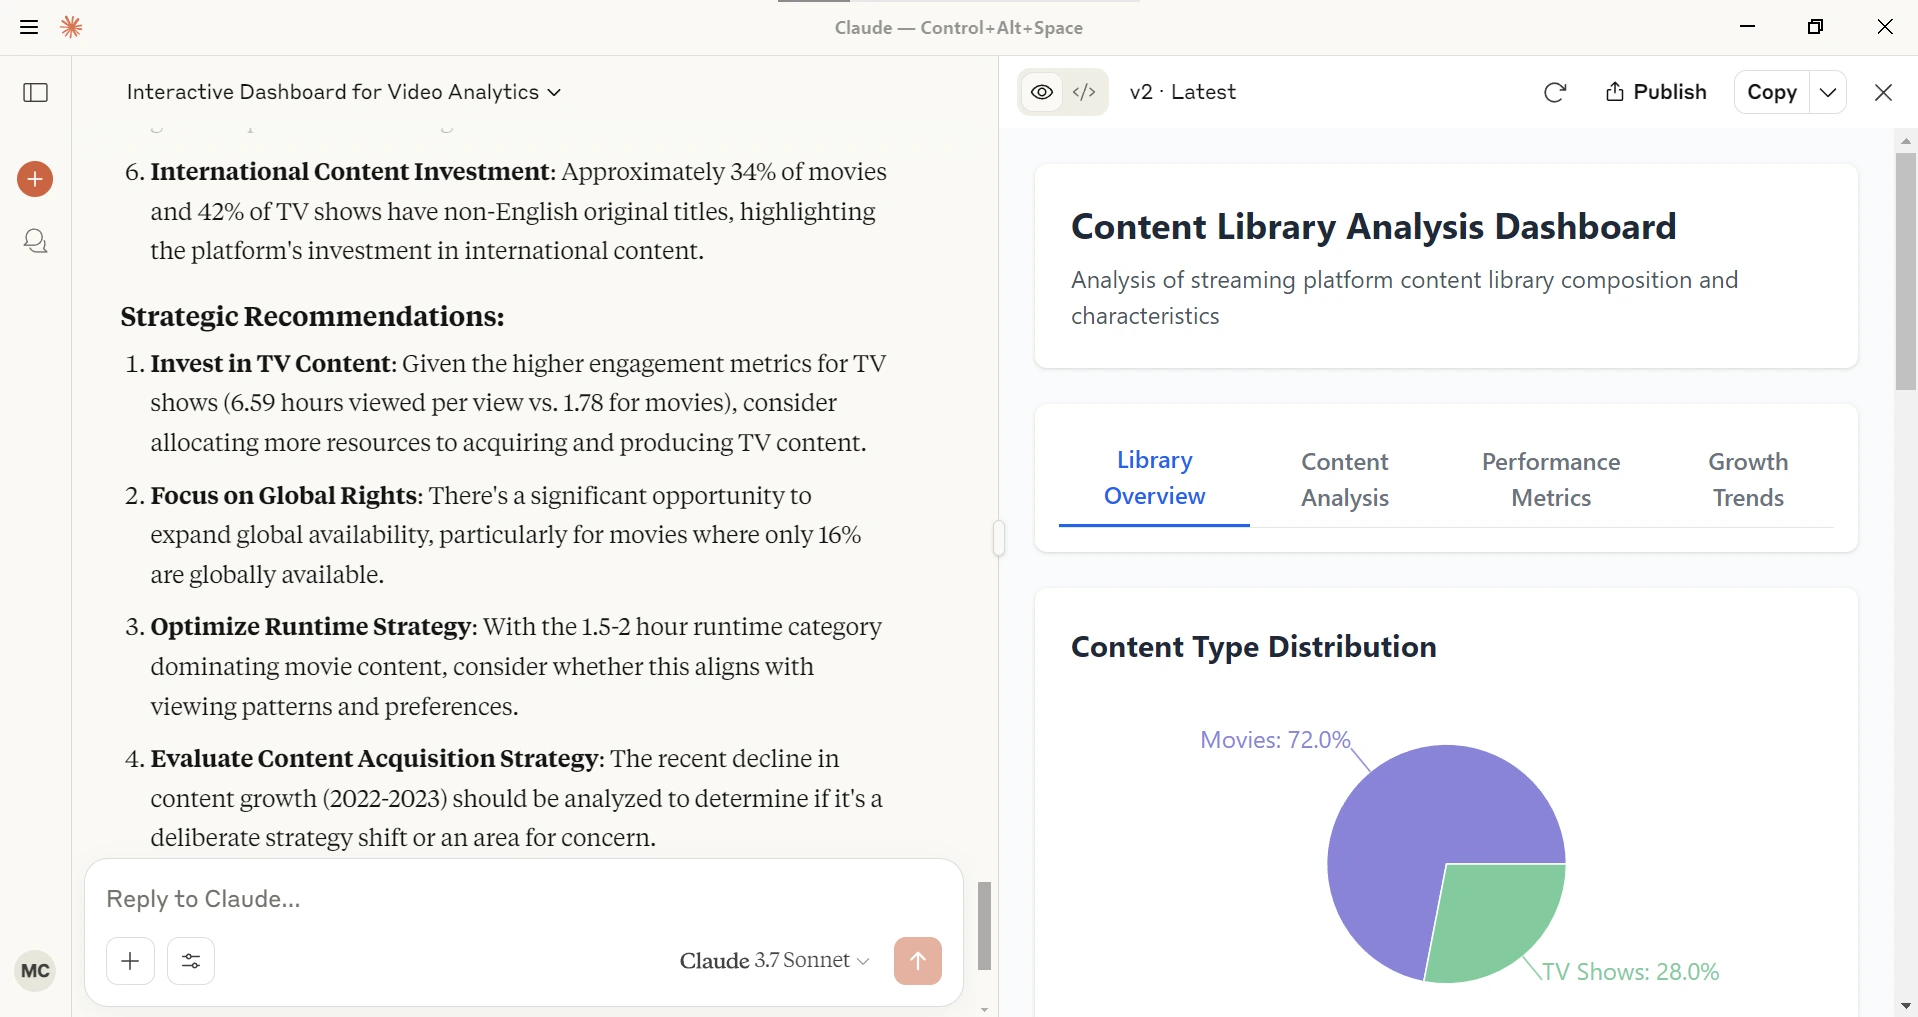Send the message with arrow button
Screen dimensions: 1918x1017
(x=918, y=961)
